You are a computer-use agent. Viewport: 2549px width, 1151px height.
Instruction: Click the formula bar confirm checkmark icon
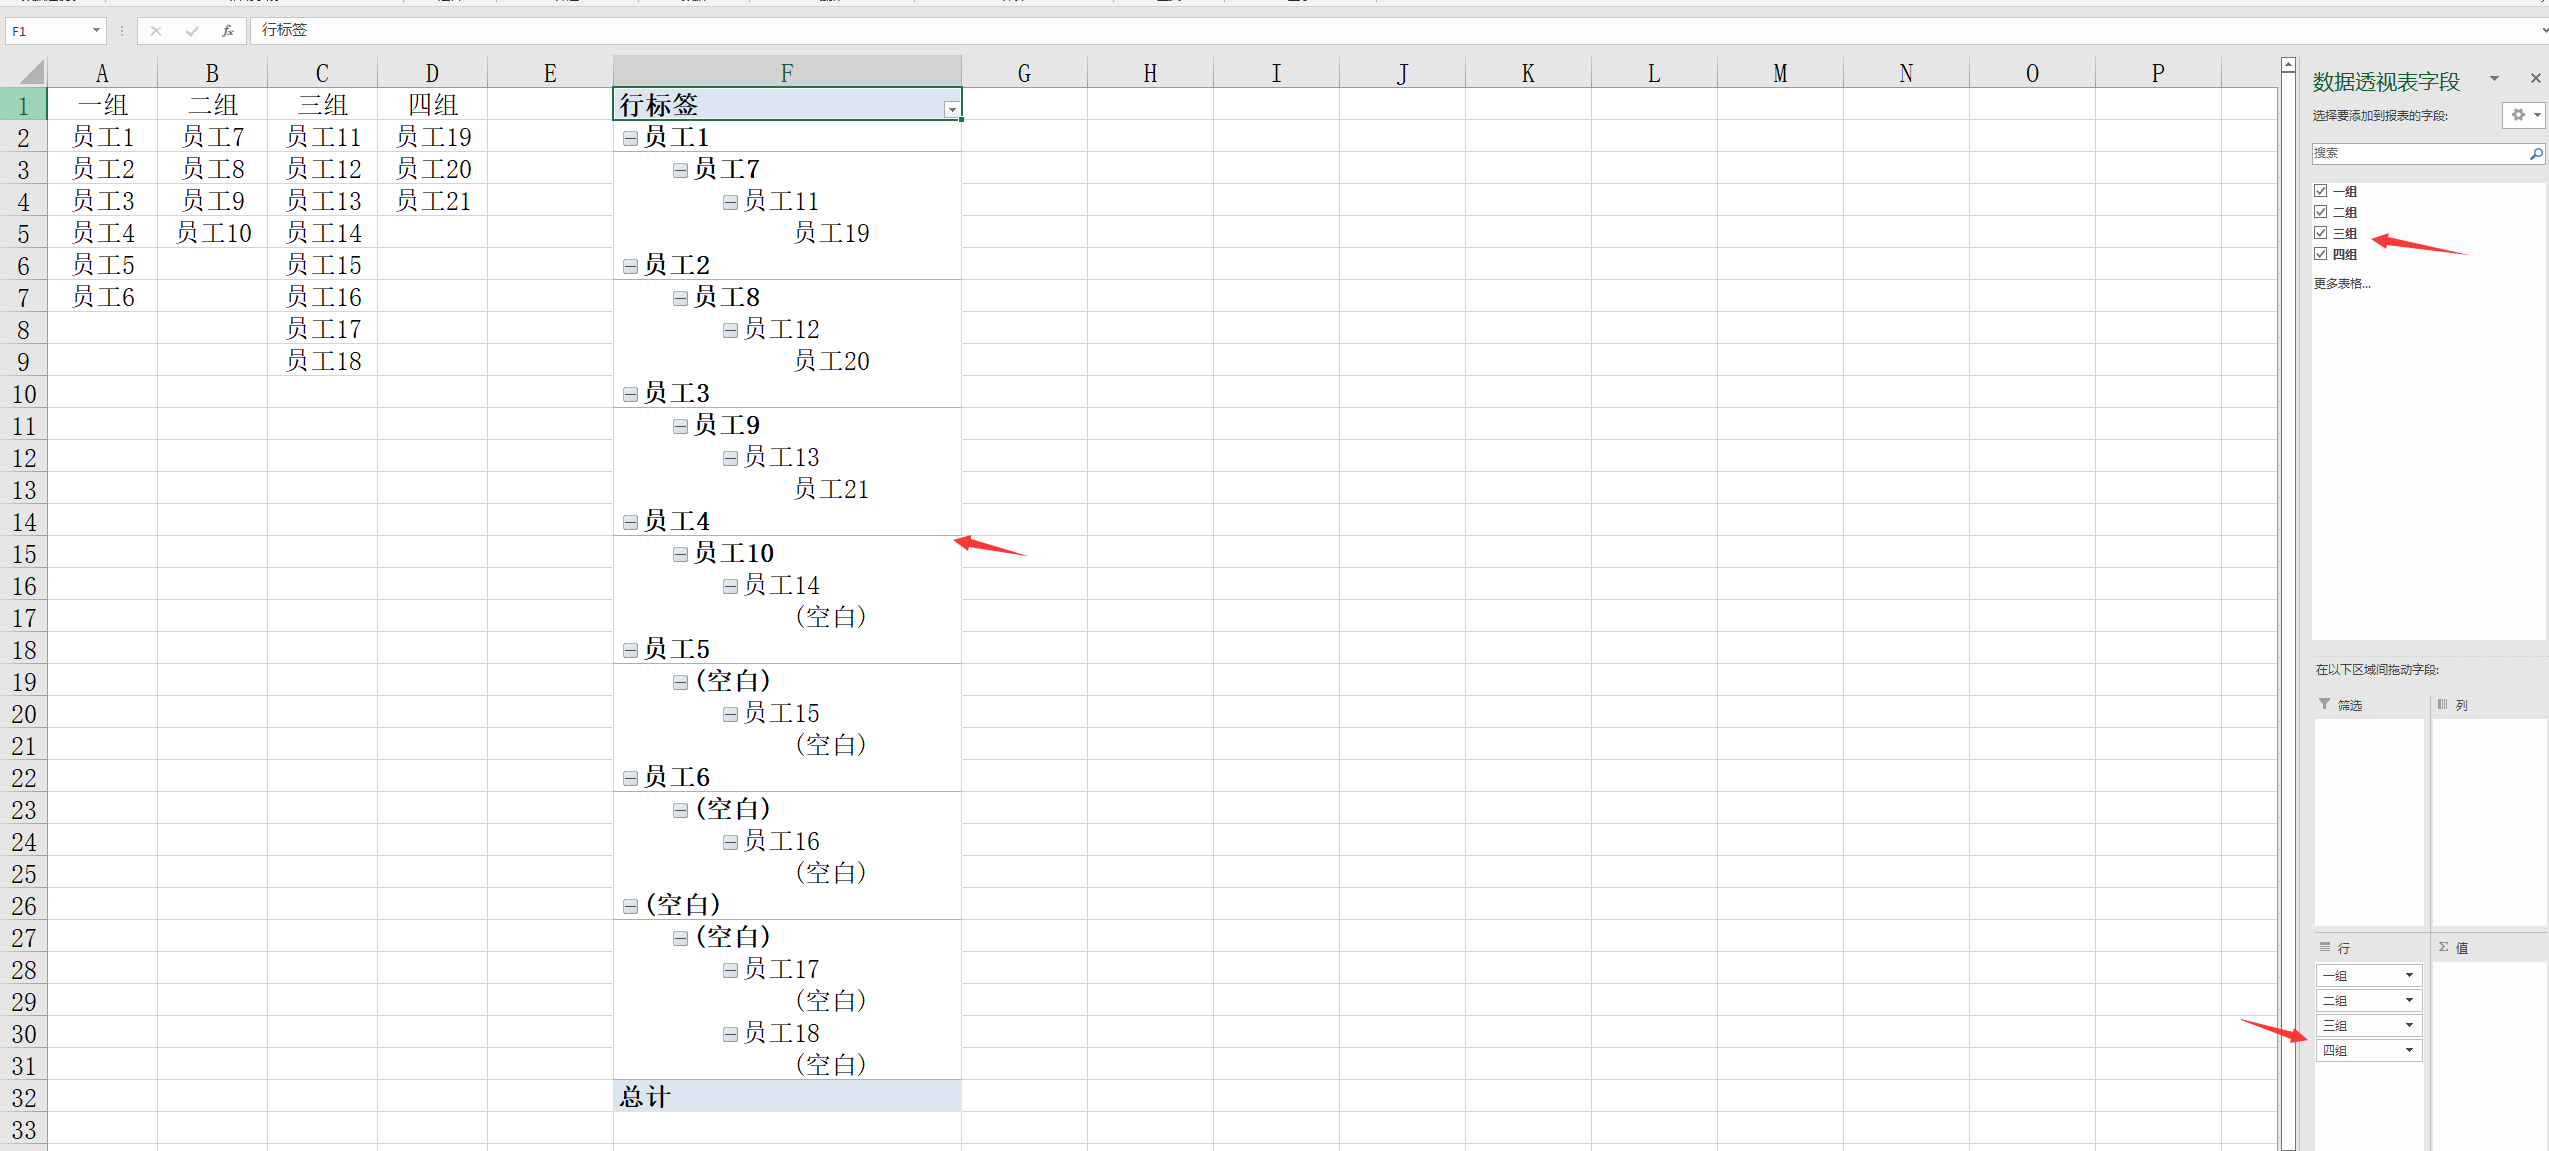(192, 31)
